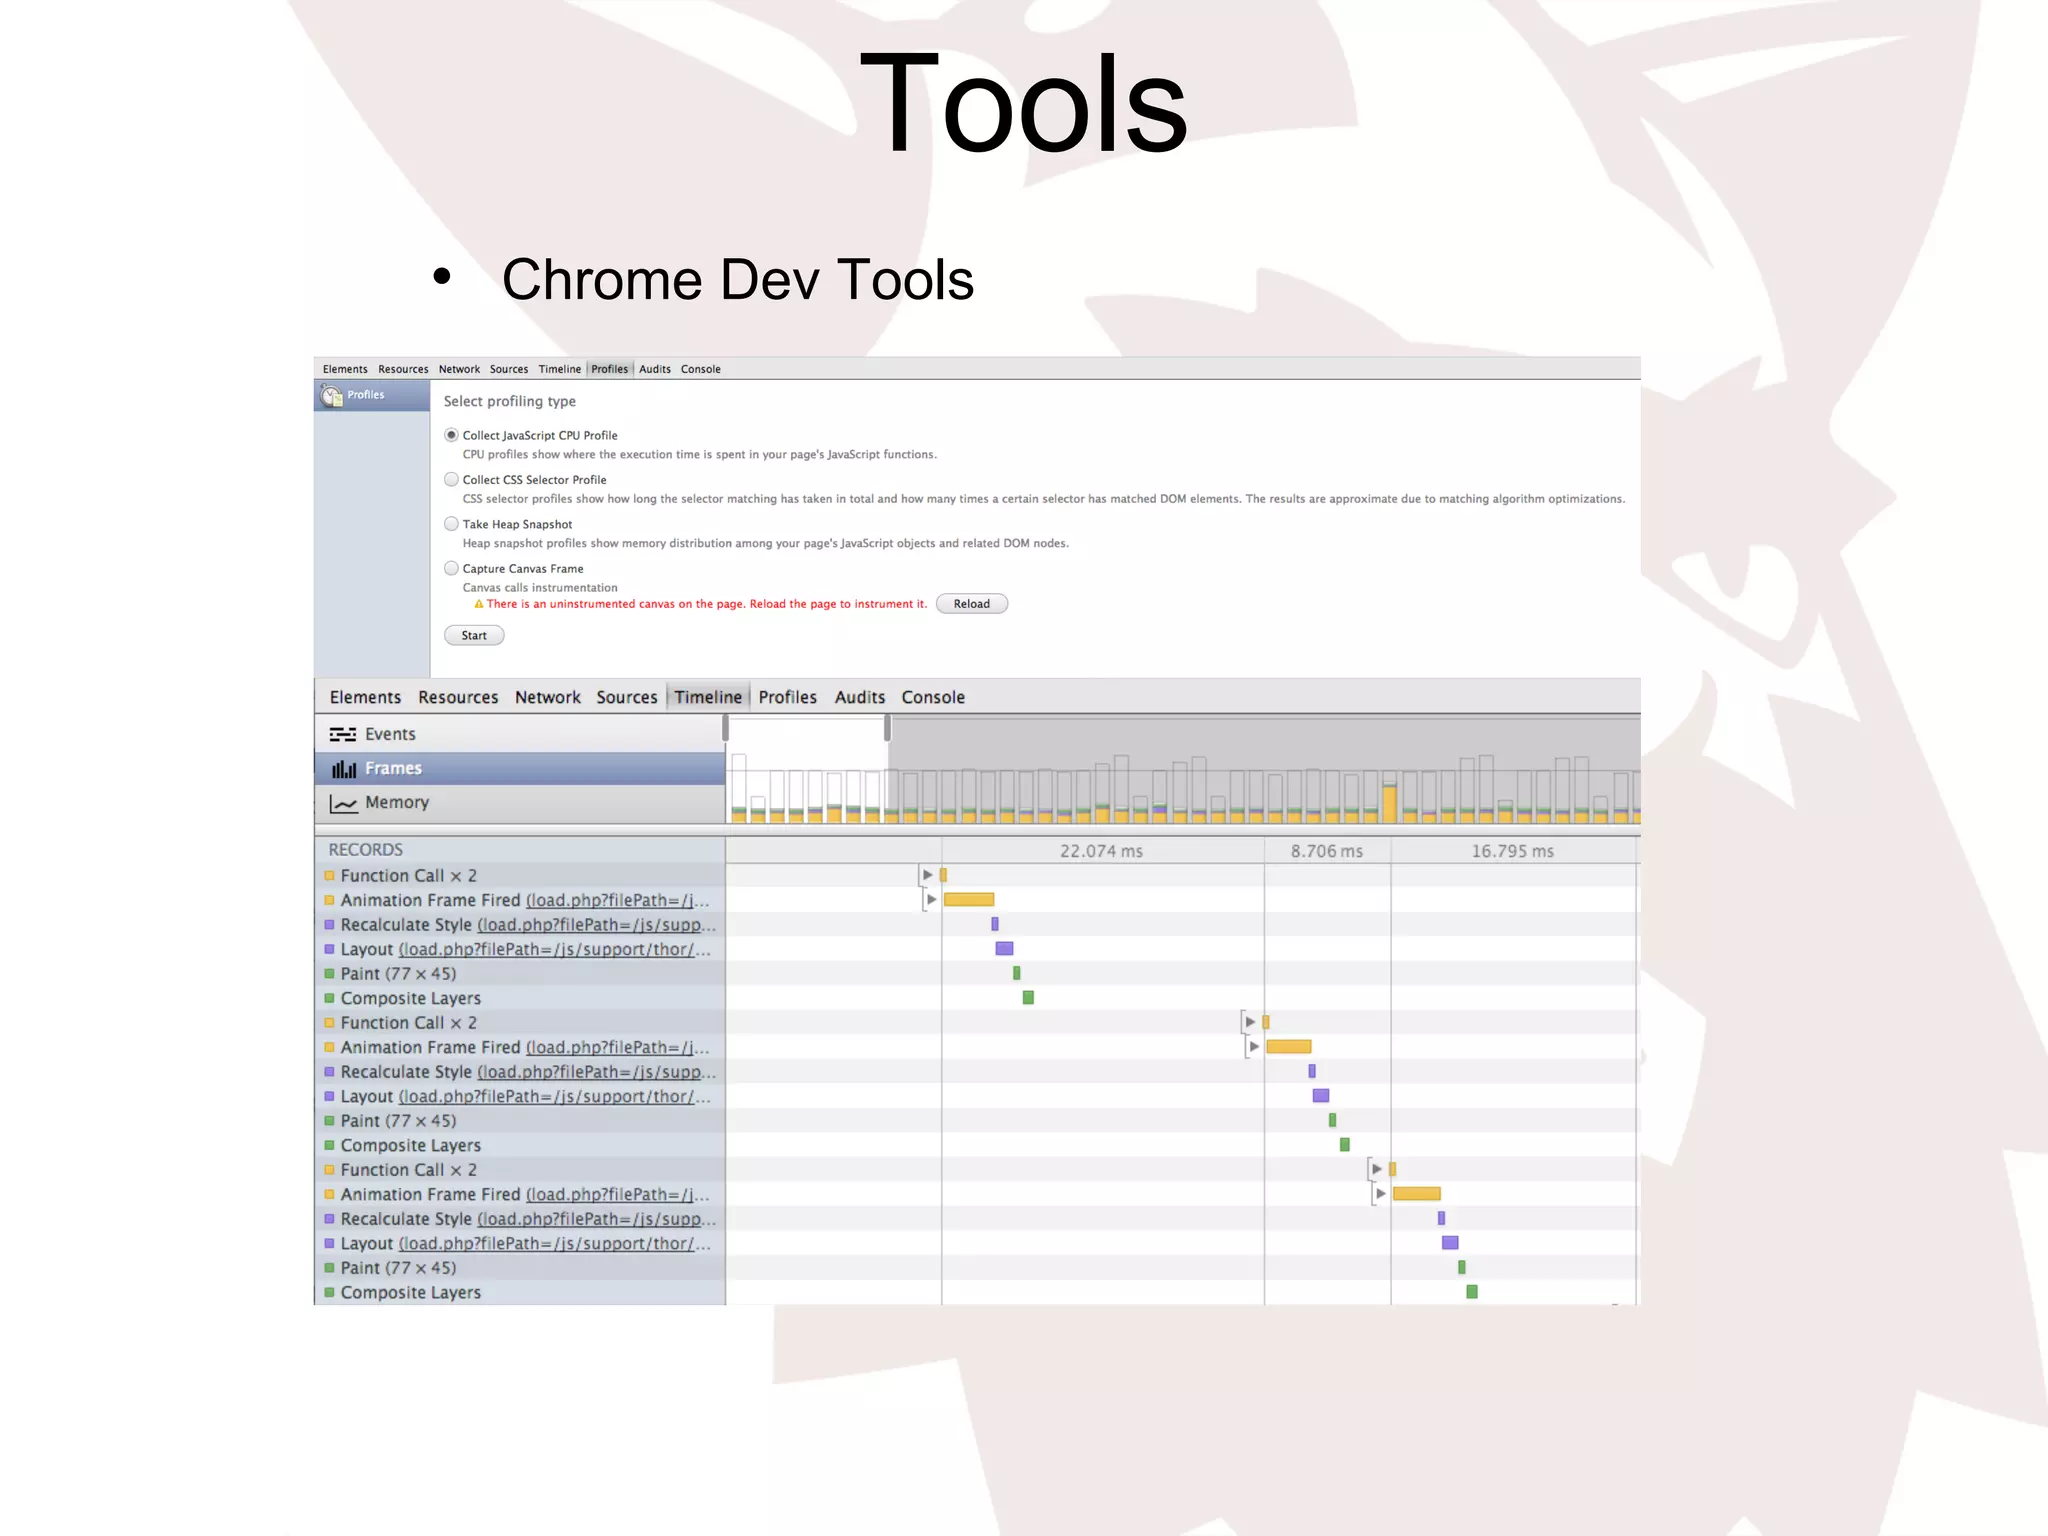Image resolution: width=2048 pixels, height=1536 pixels.
Task: Select the Memory timeline view
Action: 519,803
